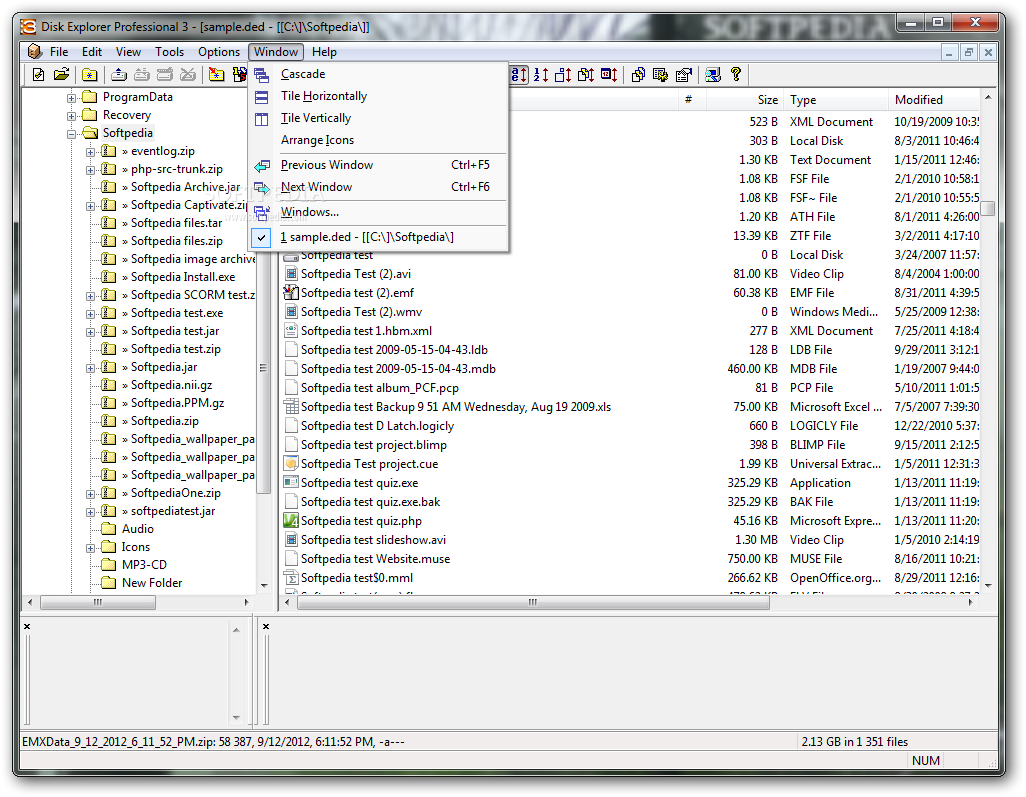The height and width of the screenshot is (797, 1026).
Task: Click the icon of Softpedia test quiz.php
Action: [291, 521]
